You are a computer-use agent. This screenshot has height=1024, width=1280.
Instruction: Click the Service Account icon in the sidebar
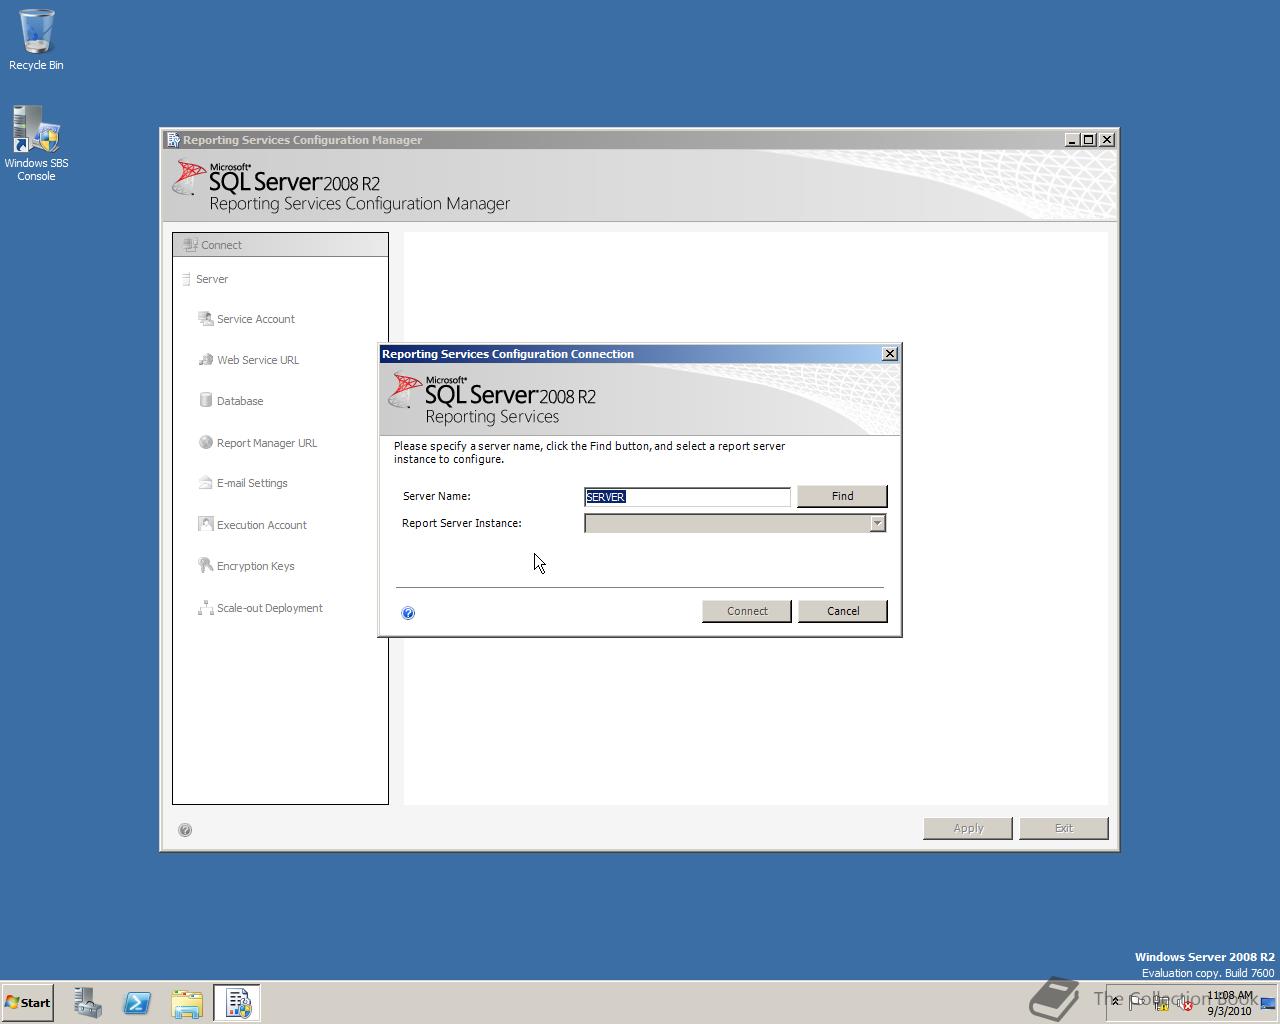tap(206, 319)
